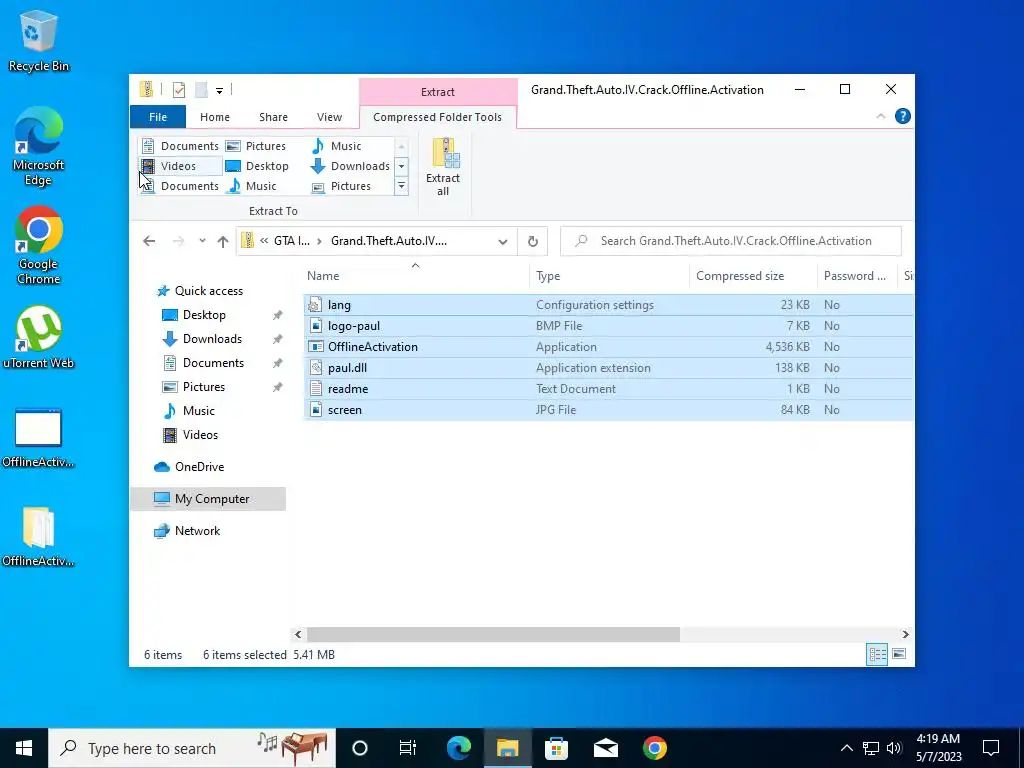Expand the address bar history dropdown
The width and height of the screenshot is (1024, 768).
[x=503, y=242]
